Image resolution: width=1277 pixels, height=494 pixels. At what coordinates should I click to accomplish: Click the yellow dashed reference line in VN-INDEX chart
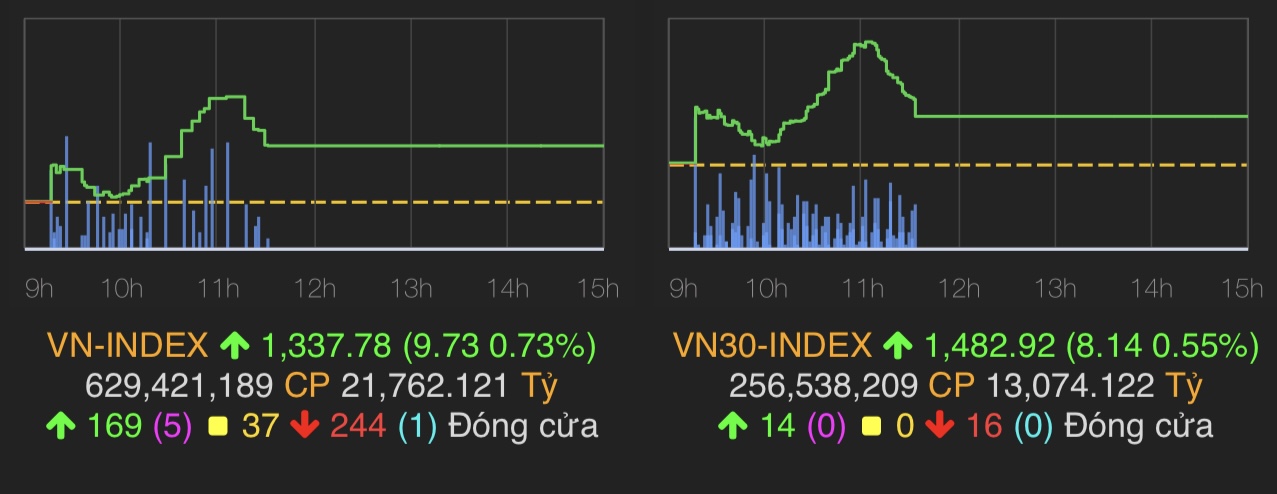coord(400,202)
